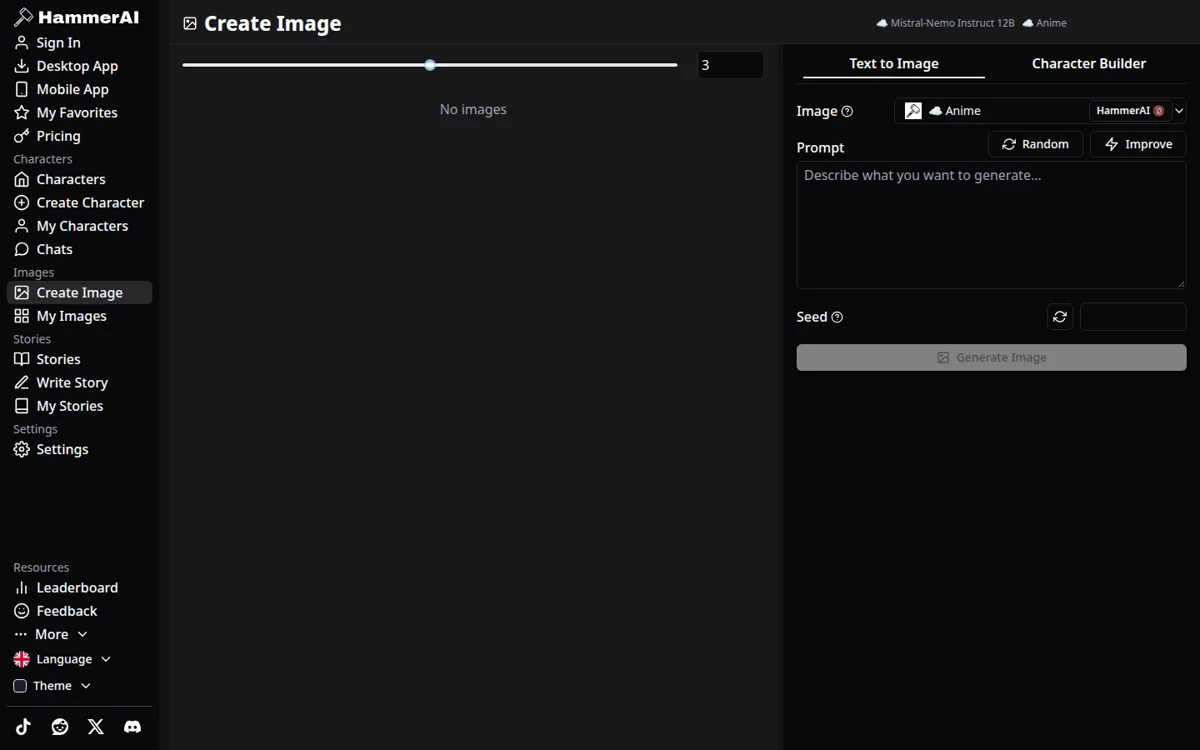Viewport: 1200px width, 750px height.
Task: Open the Reddit social link
Action: (60, 727)
